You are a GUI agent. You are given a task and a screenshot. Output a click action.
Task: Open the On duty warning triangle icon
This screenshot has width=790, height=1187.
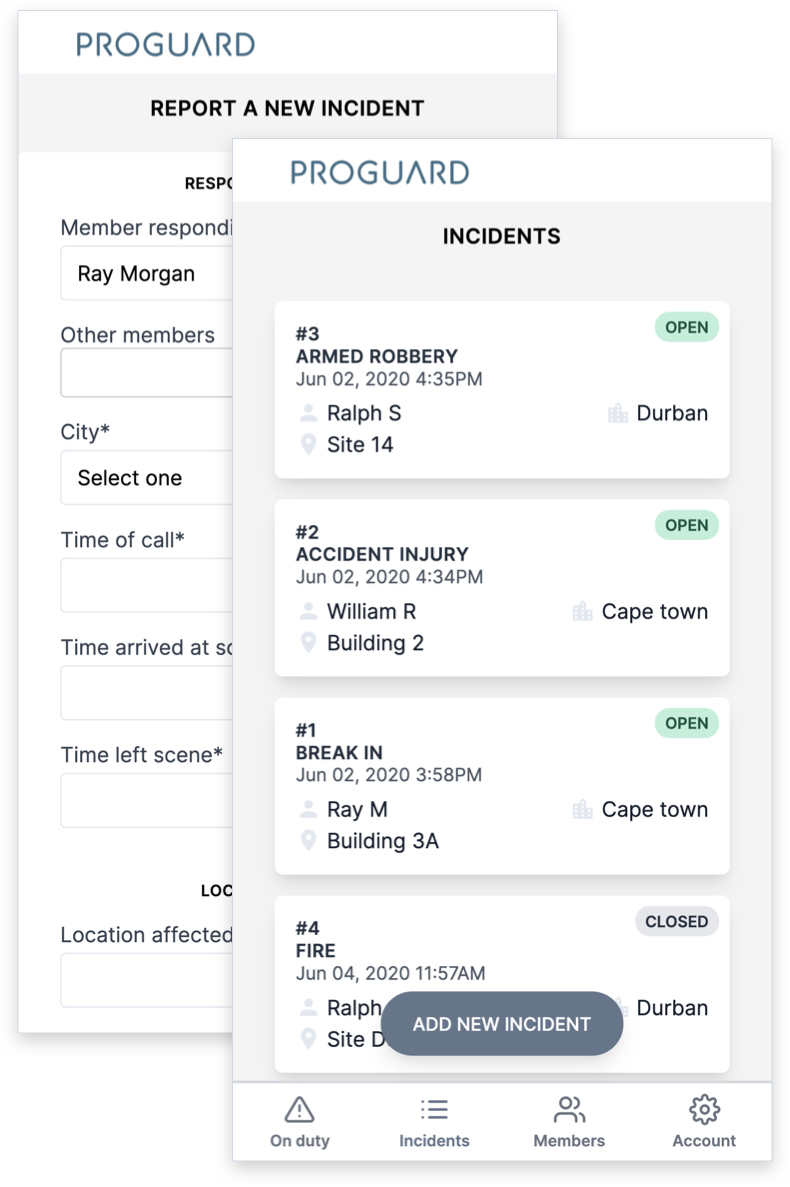[x=300, y=1110]
